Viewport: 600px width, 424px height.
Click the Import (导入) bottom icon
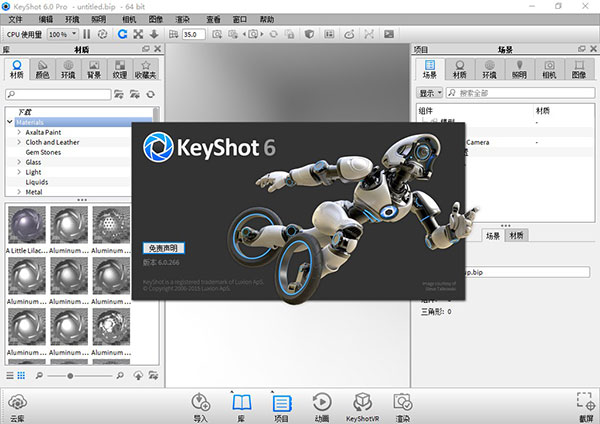201,408
